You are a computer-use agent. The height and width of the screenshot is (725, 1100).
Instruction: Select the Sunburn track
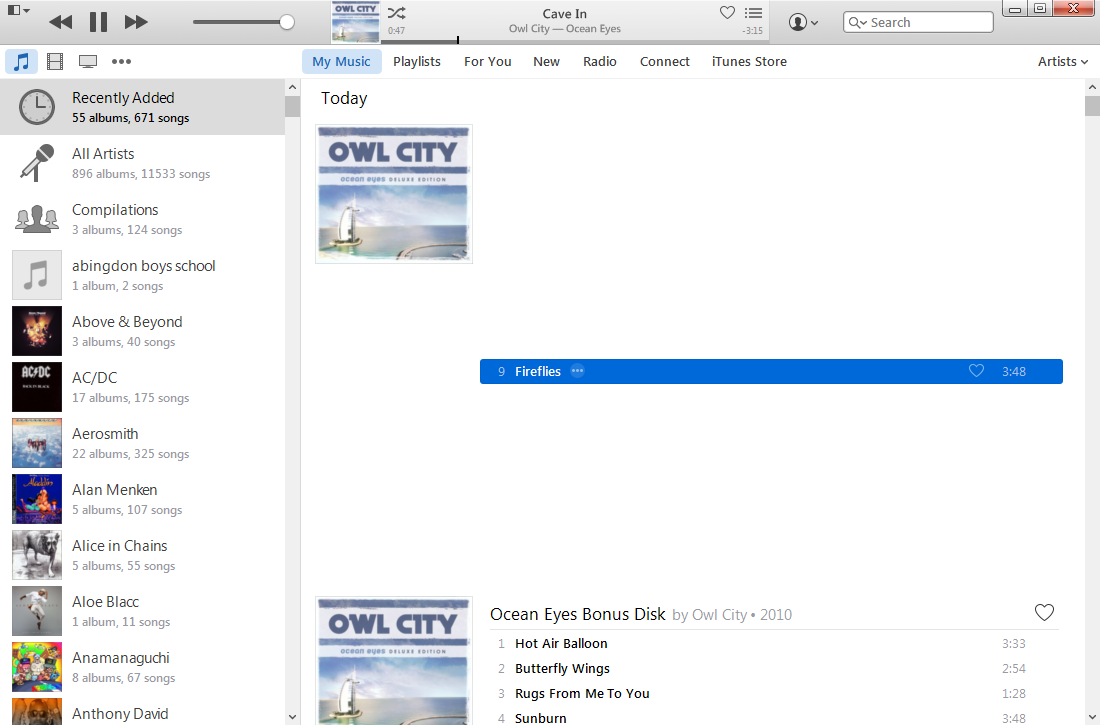(771, 717)
